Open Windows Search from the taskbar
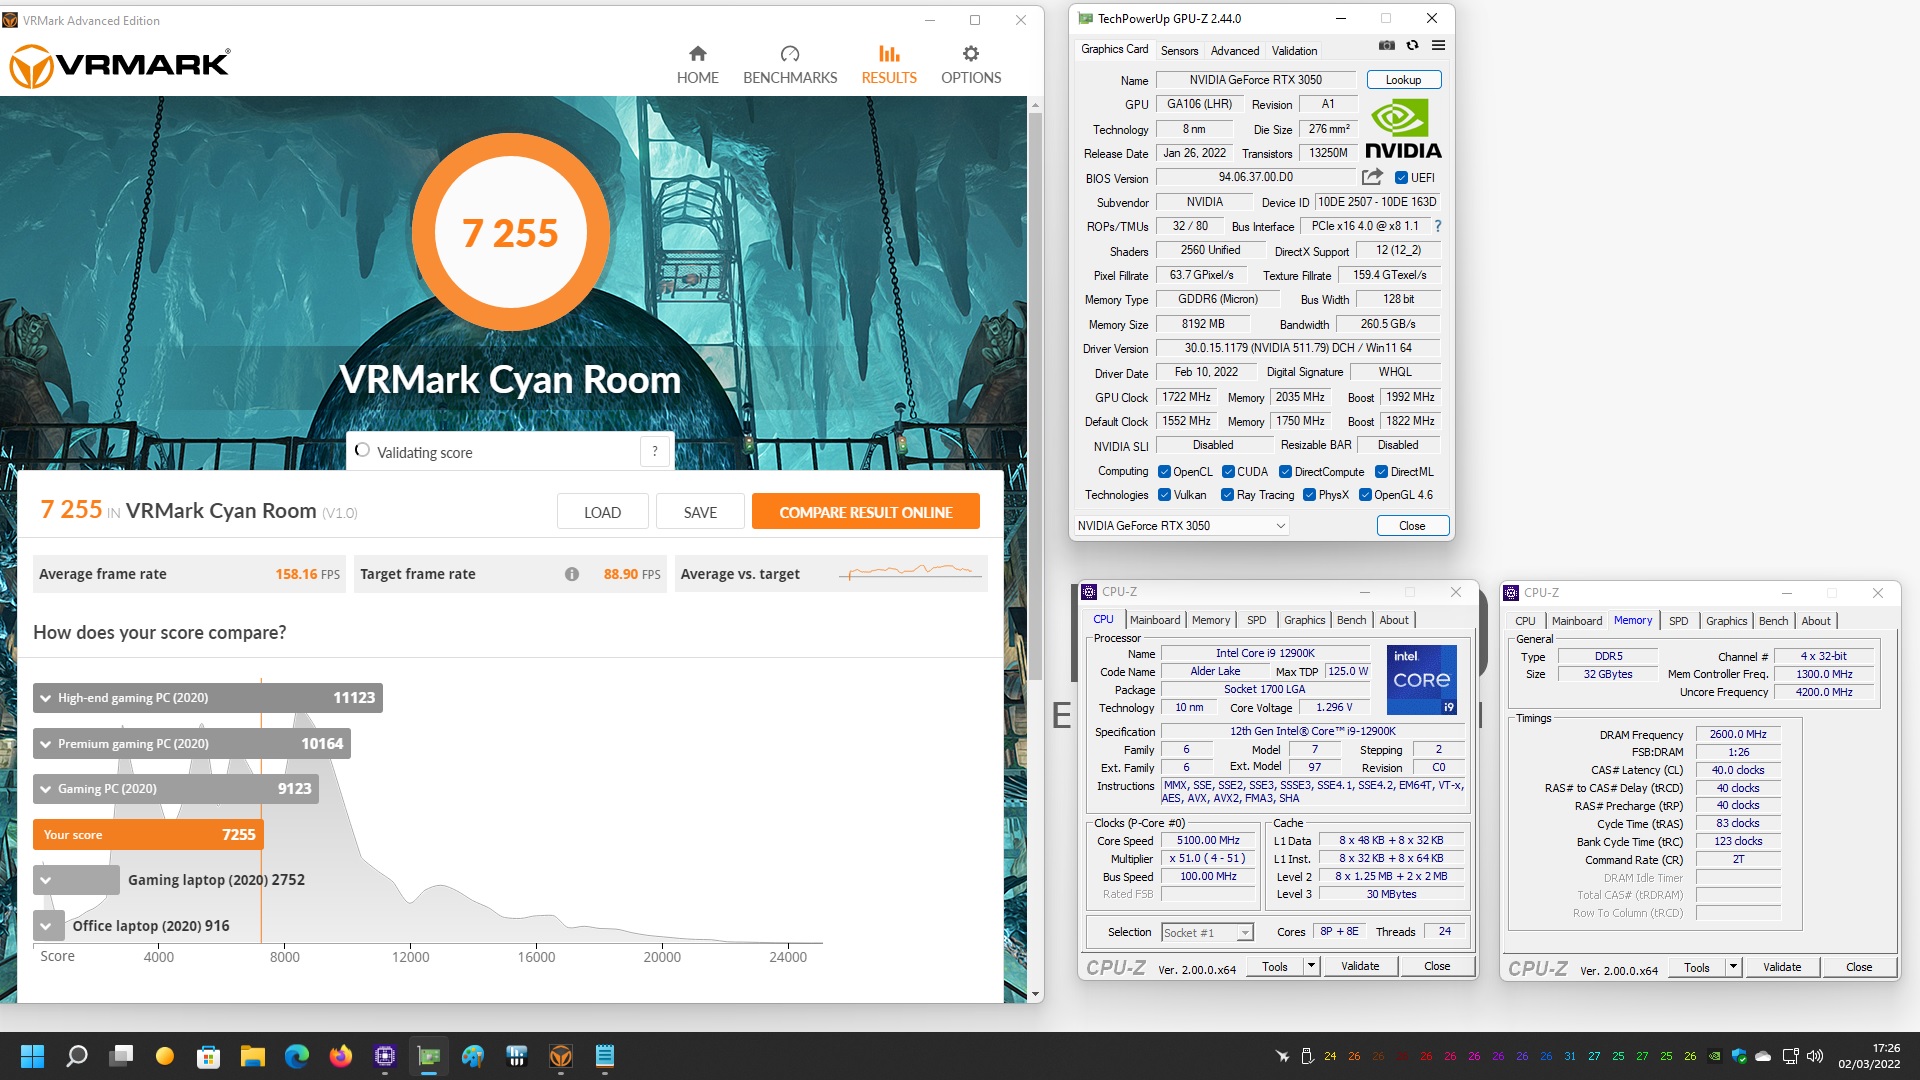Image resolution: width=1920 pixels, height=1080 pixels. click(77, 1056)
